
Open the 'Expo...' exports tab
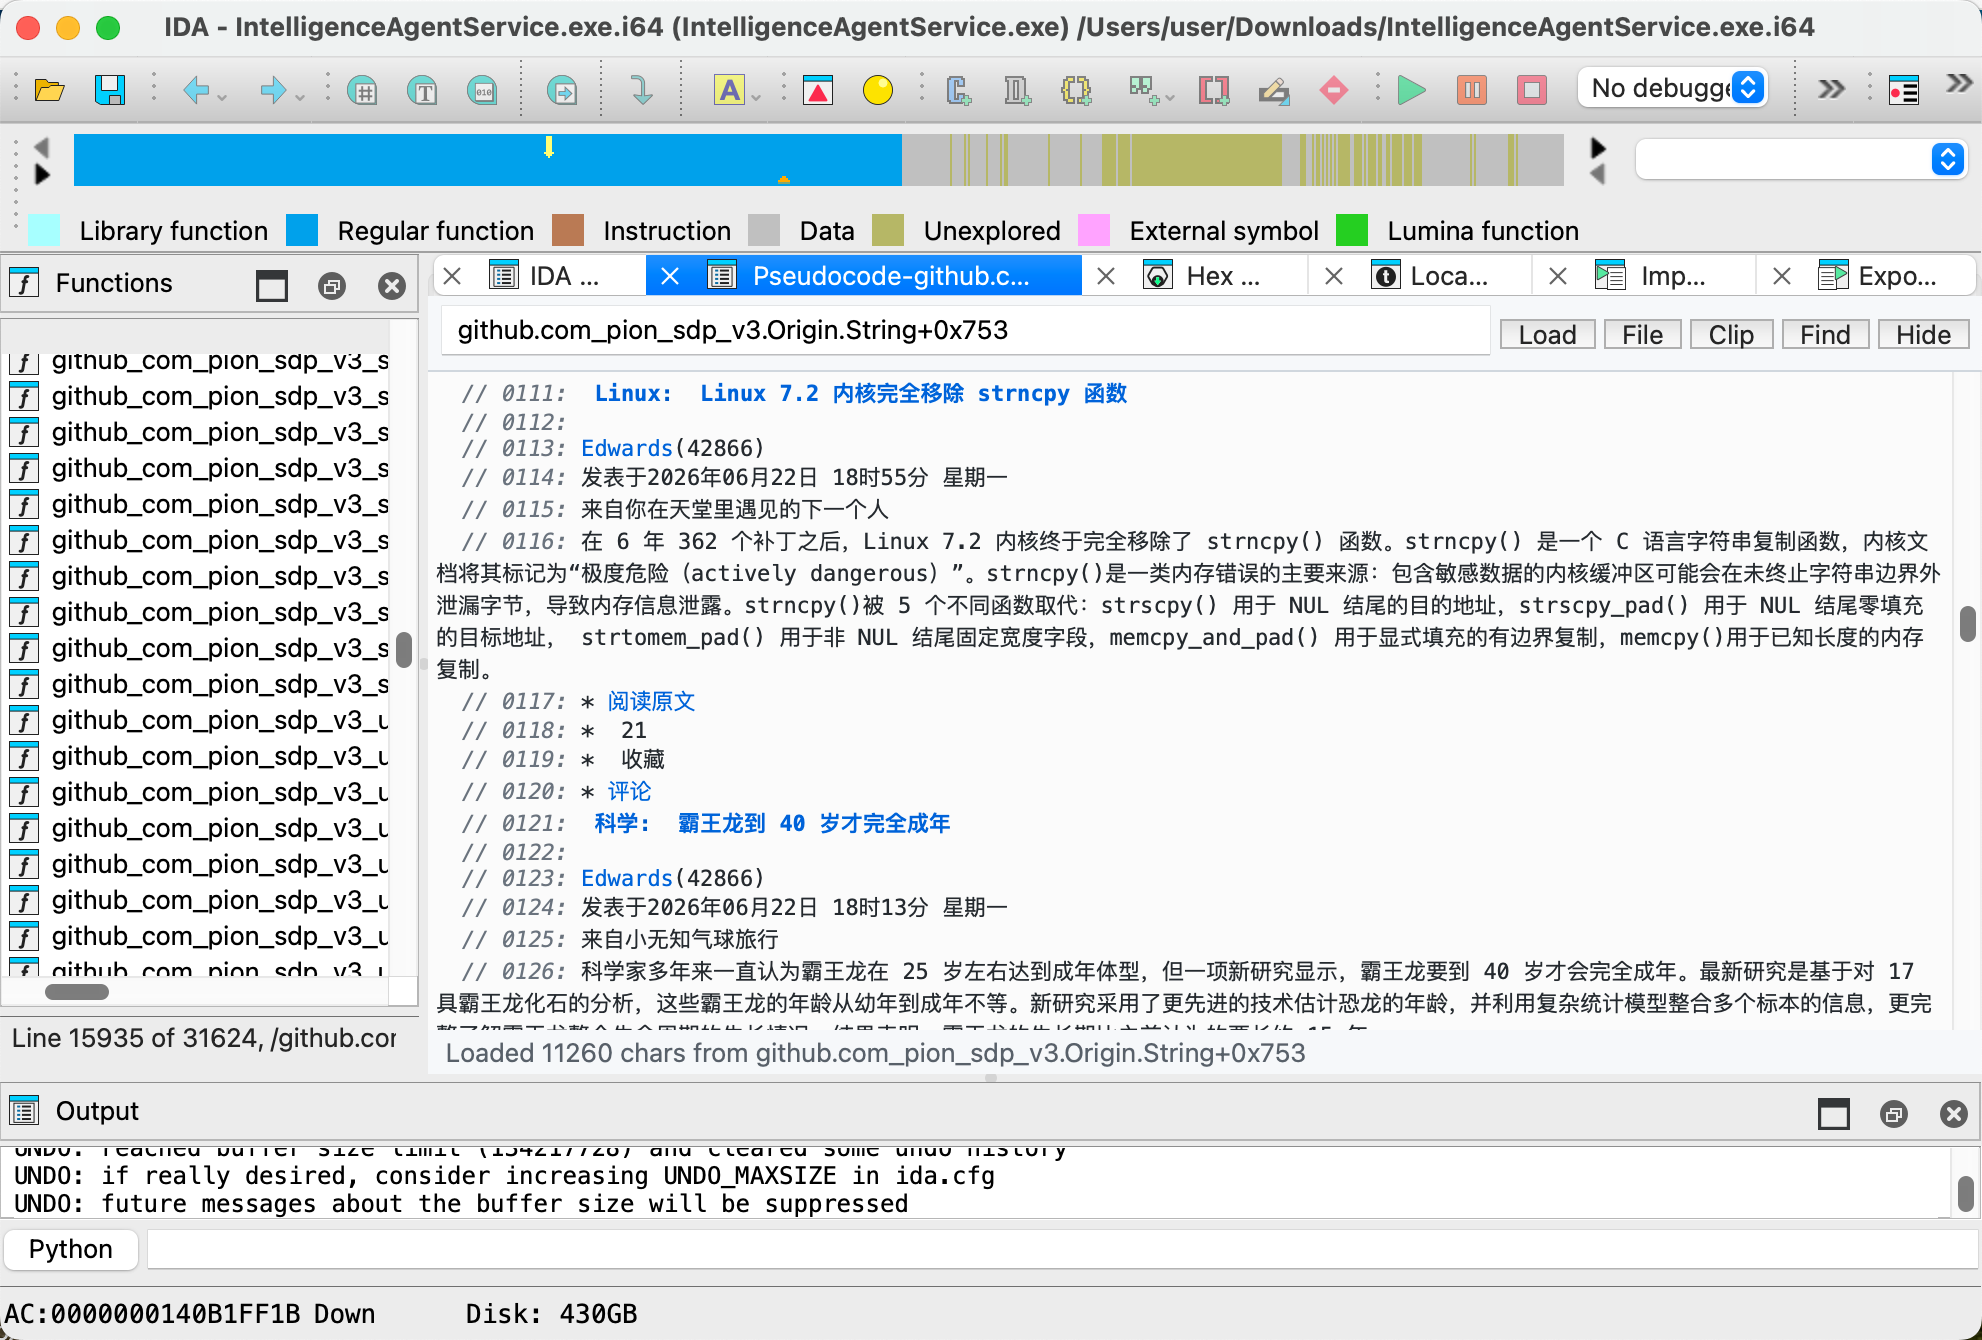click(x=1880, y=276)
